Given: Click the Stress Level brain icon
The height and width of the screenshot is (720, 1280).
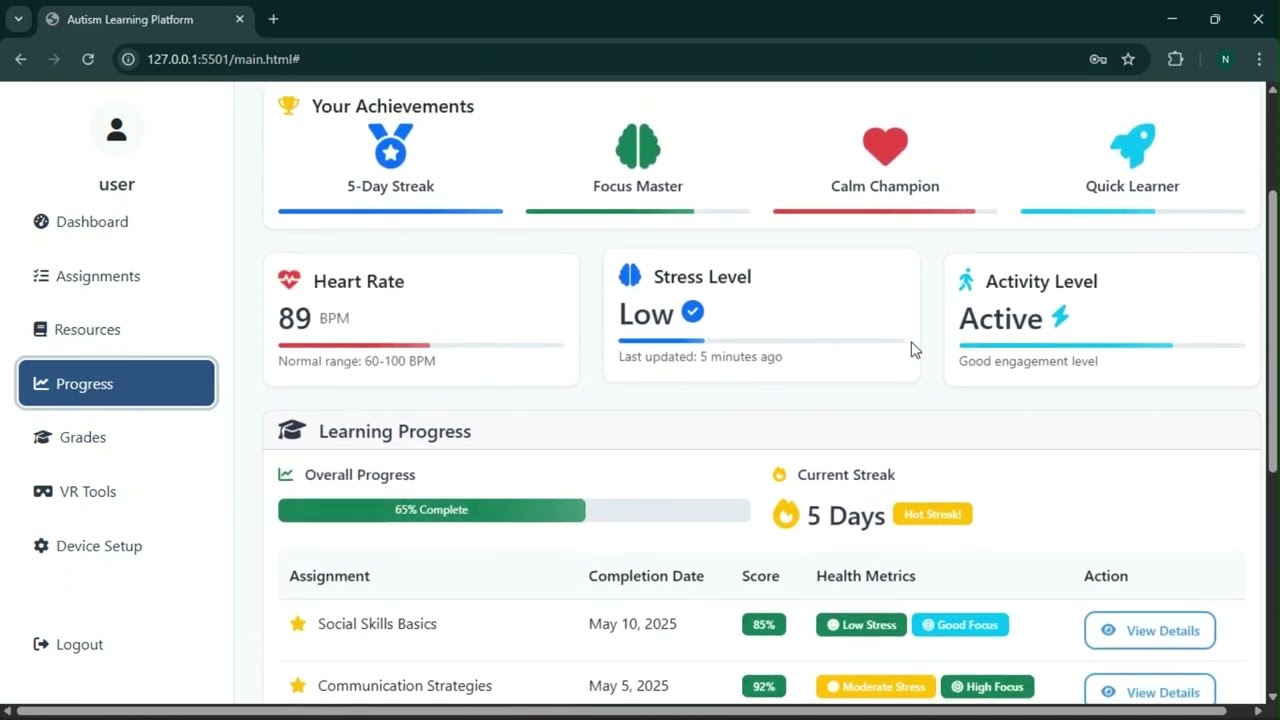Looking at the screenshot, I should [x=630, y=275].
